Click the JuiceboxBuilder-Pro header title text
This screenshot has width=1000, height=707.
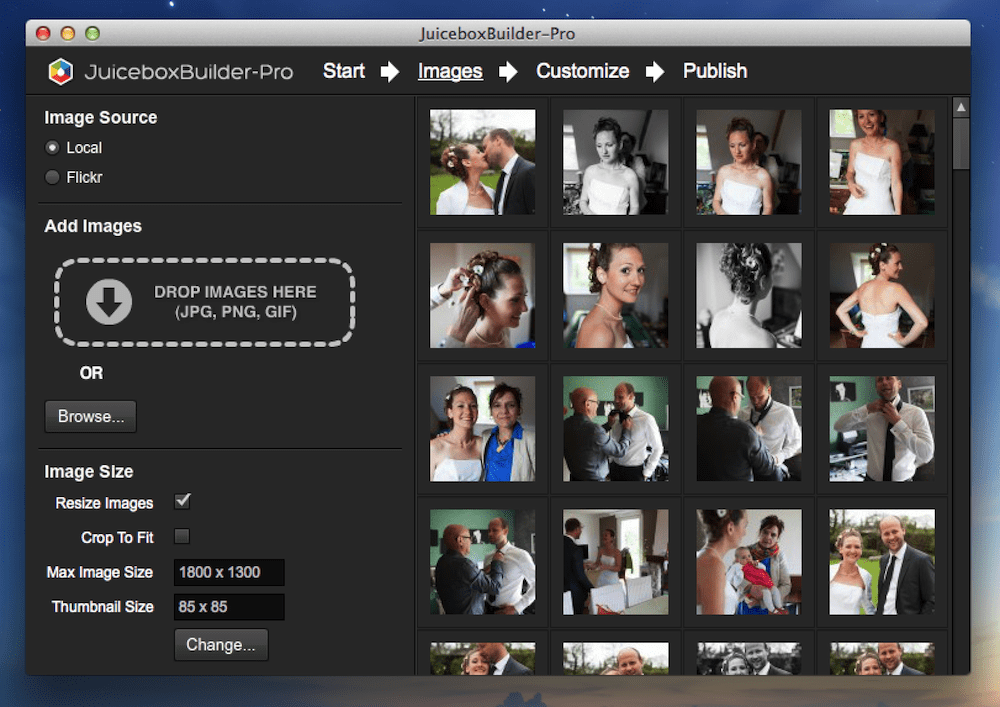coord(189,71)
